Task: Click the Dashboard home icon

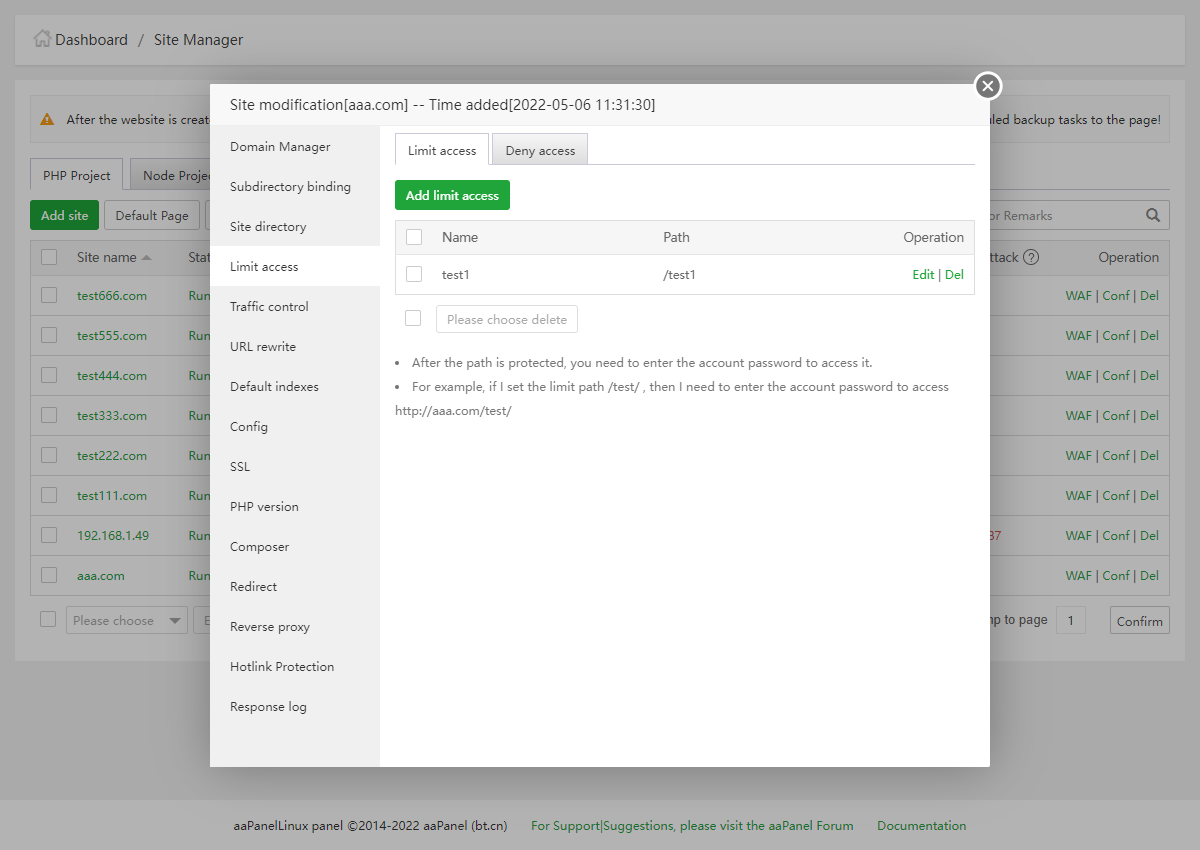Action: click(x=42, y=40)
